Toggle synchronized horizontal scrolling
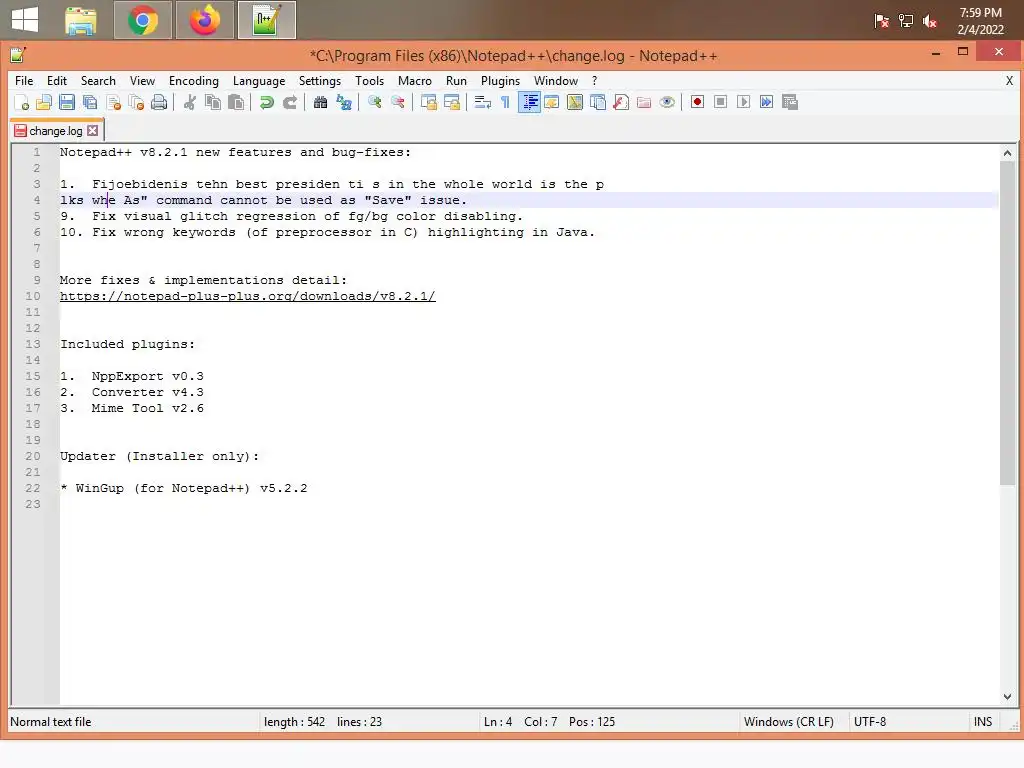The image size is (1024, 768). tap(451, 103)
